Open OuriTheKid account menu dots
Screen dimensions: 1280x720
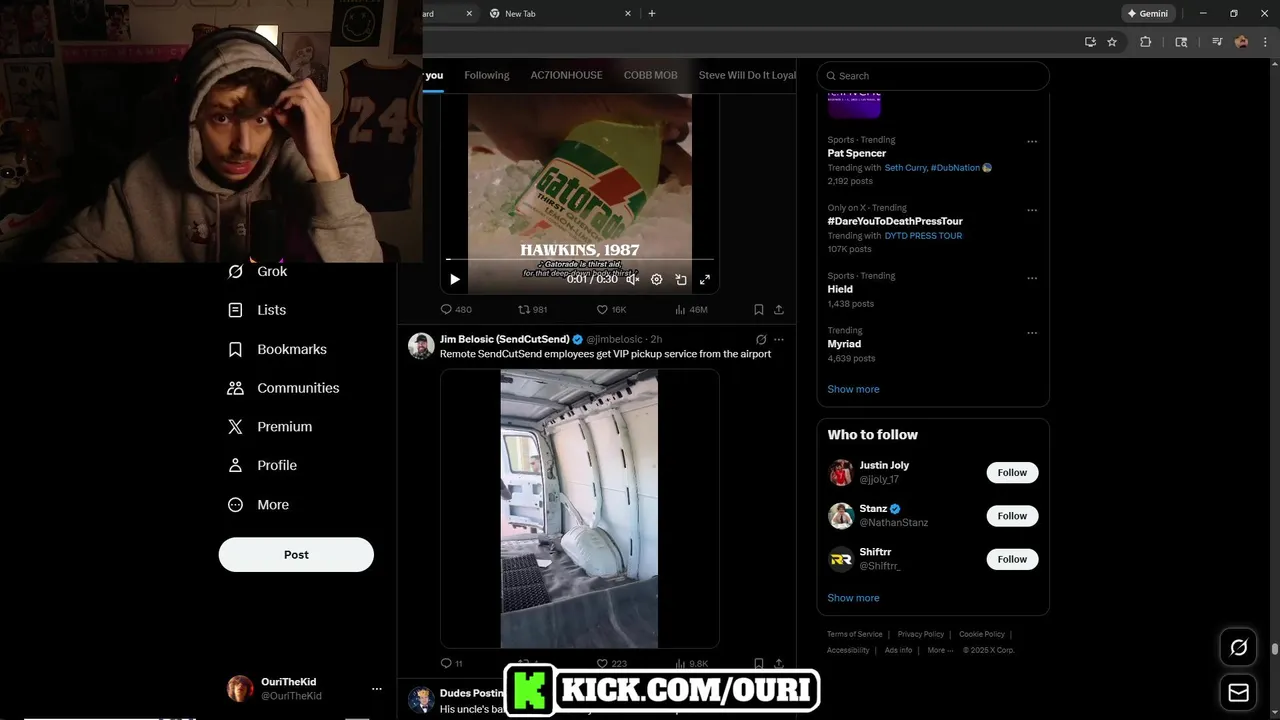pyautogui.click(x=377, y=689)
